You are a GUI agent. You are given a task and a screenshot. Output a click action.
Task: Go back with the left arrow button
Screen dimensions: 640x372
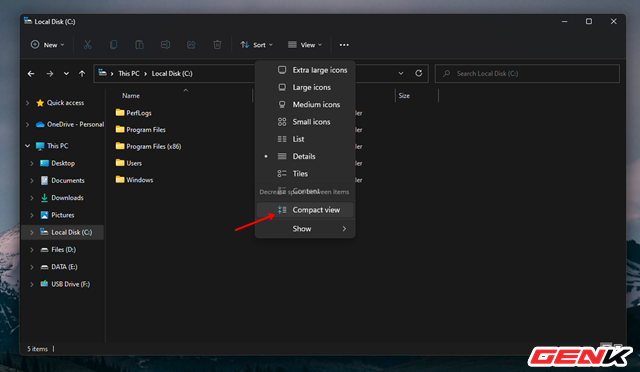point(31,74)
